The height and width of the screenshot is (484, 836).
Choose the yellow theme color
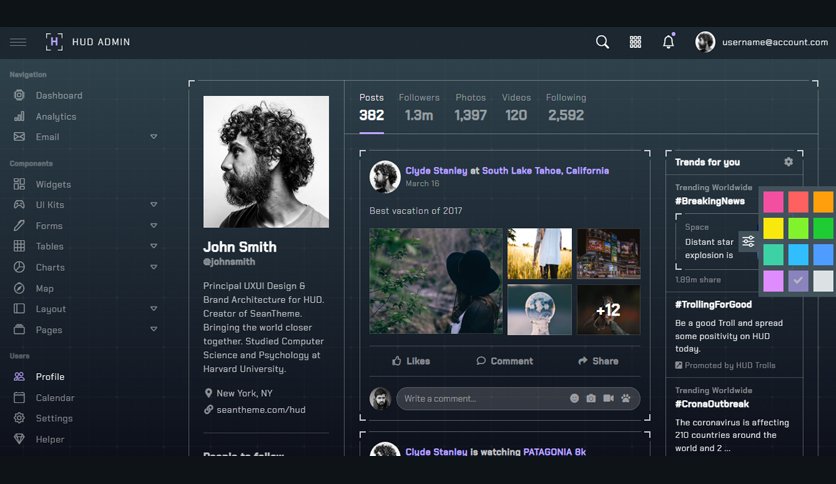(x=773, y=228)
